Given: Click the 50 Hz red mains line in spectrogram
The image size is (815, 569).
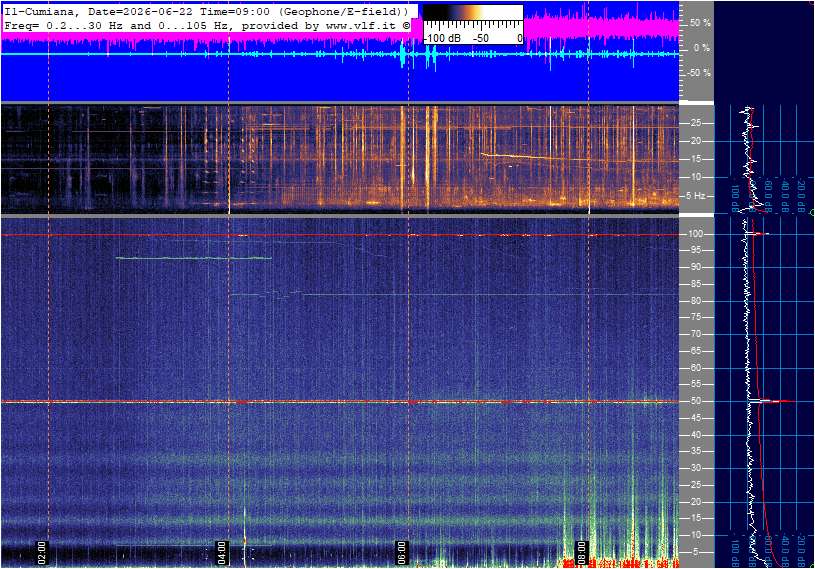Looking at the screenshot, I should point(340,402).
